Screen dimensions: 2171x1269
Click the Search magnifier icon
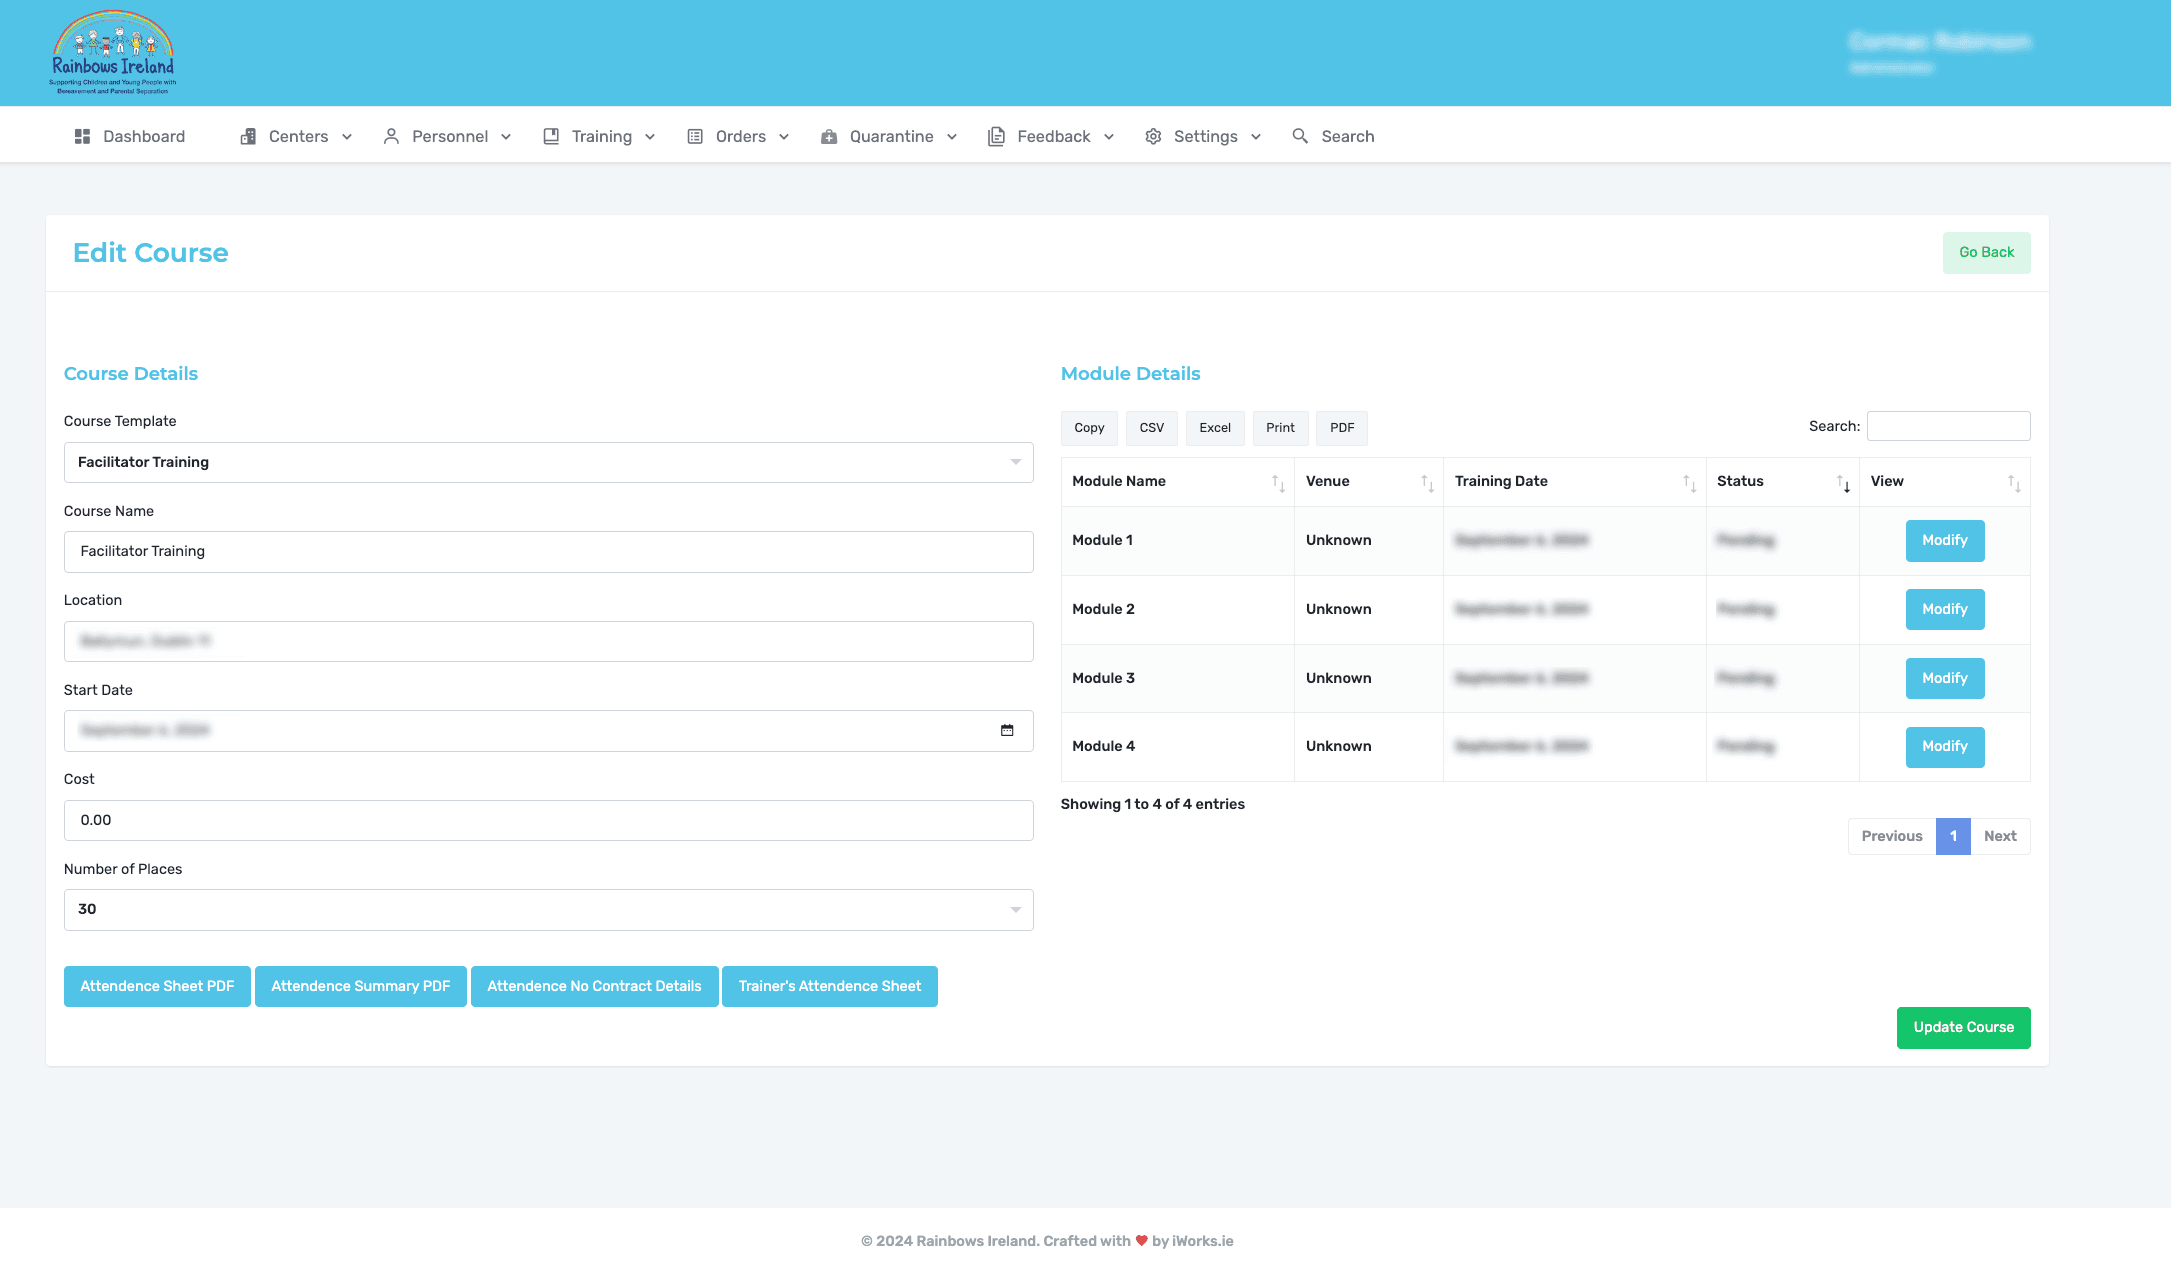click(1300, 136)
